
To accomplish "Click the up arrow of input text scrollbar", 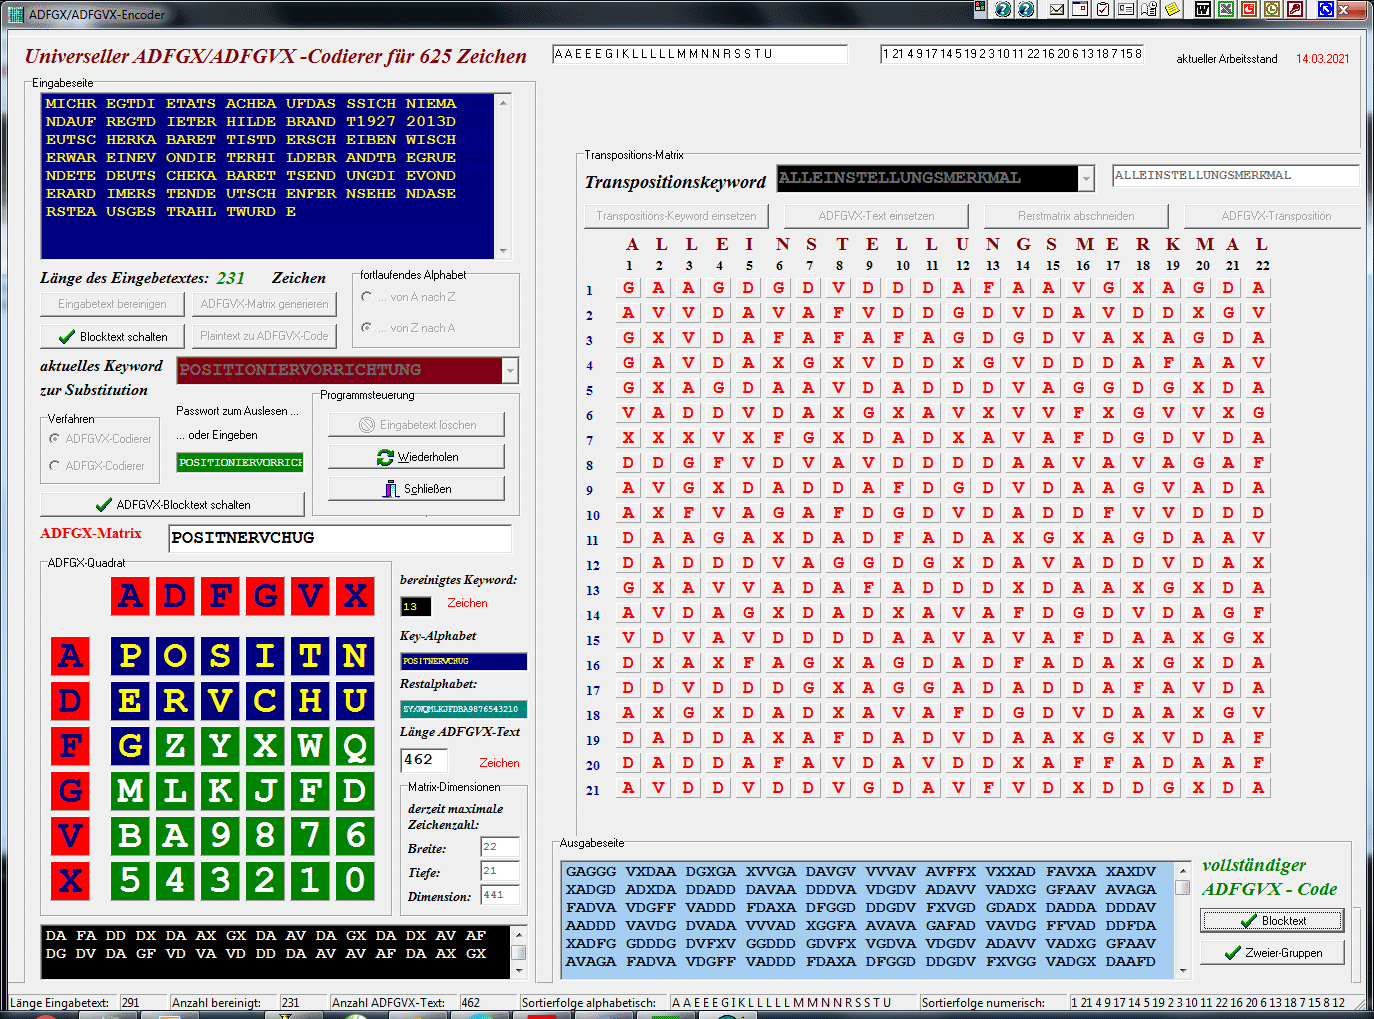I will 503,103.
